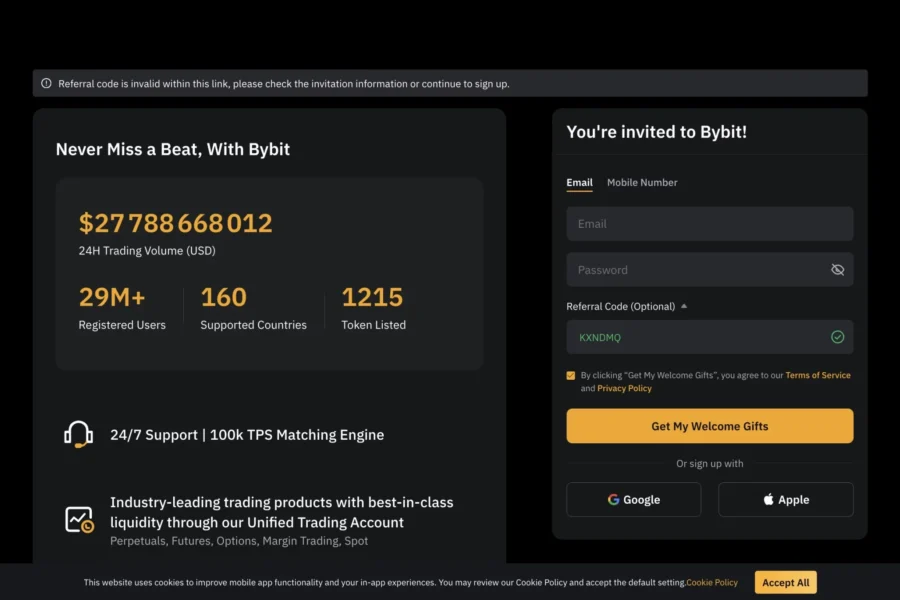Click the 'Token Listed' label
Screen dimensions: 900x600
tap(374, 325)
